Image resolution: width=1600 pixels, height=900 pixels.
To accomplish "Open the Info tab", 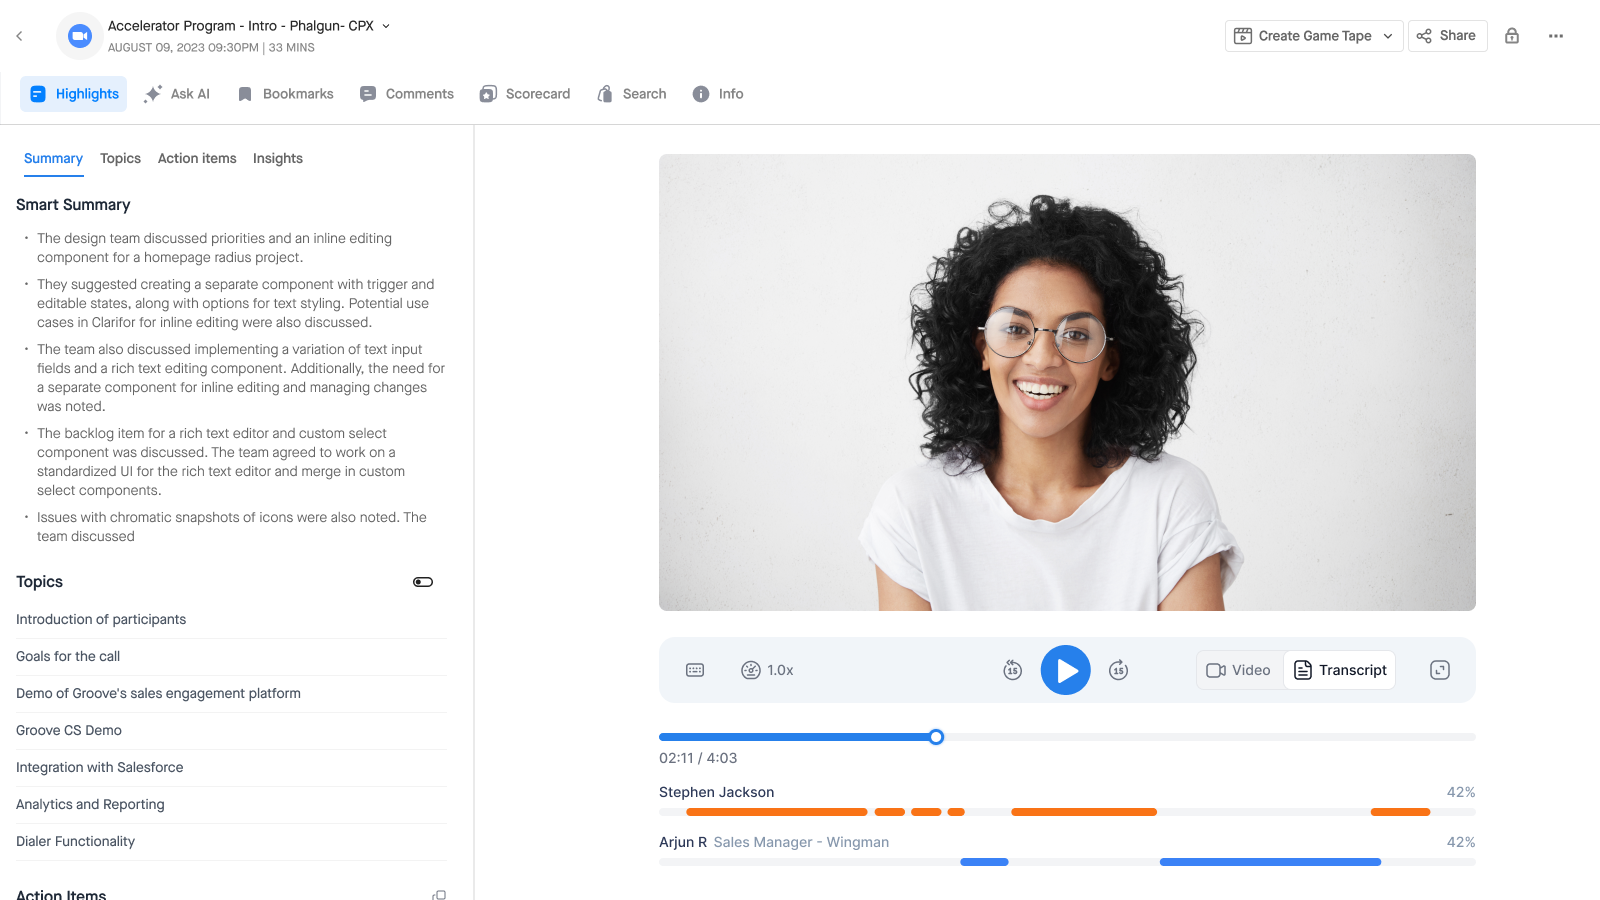I will (718, 94).
